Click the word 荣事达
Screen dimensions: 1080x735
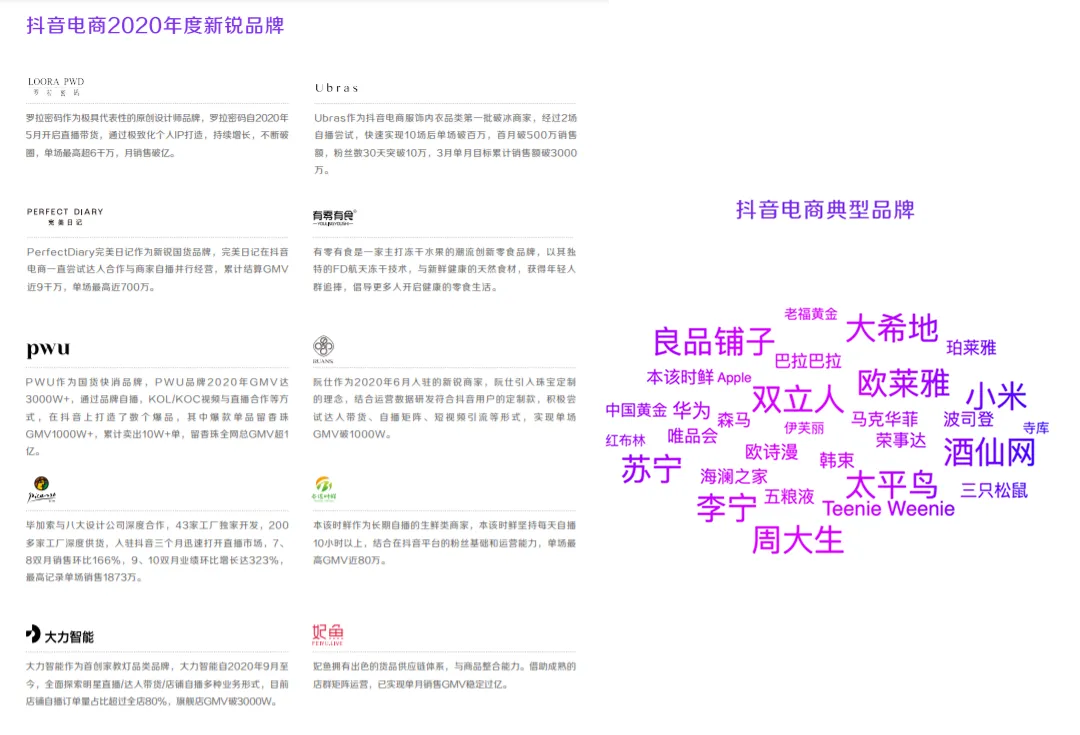pyautogui.click(x=901, y=441)
